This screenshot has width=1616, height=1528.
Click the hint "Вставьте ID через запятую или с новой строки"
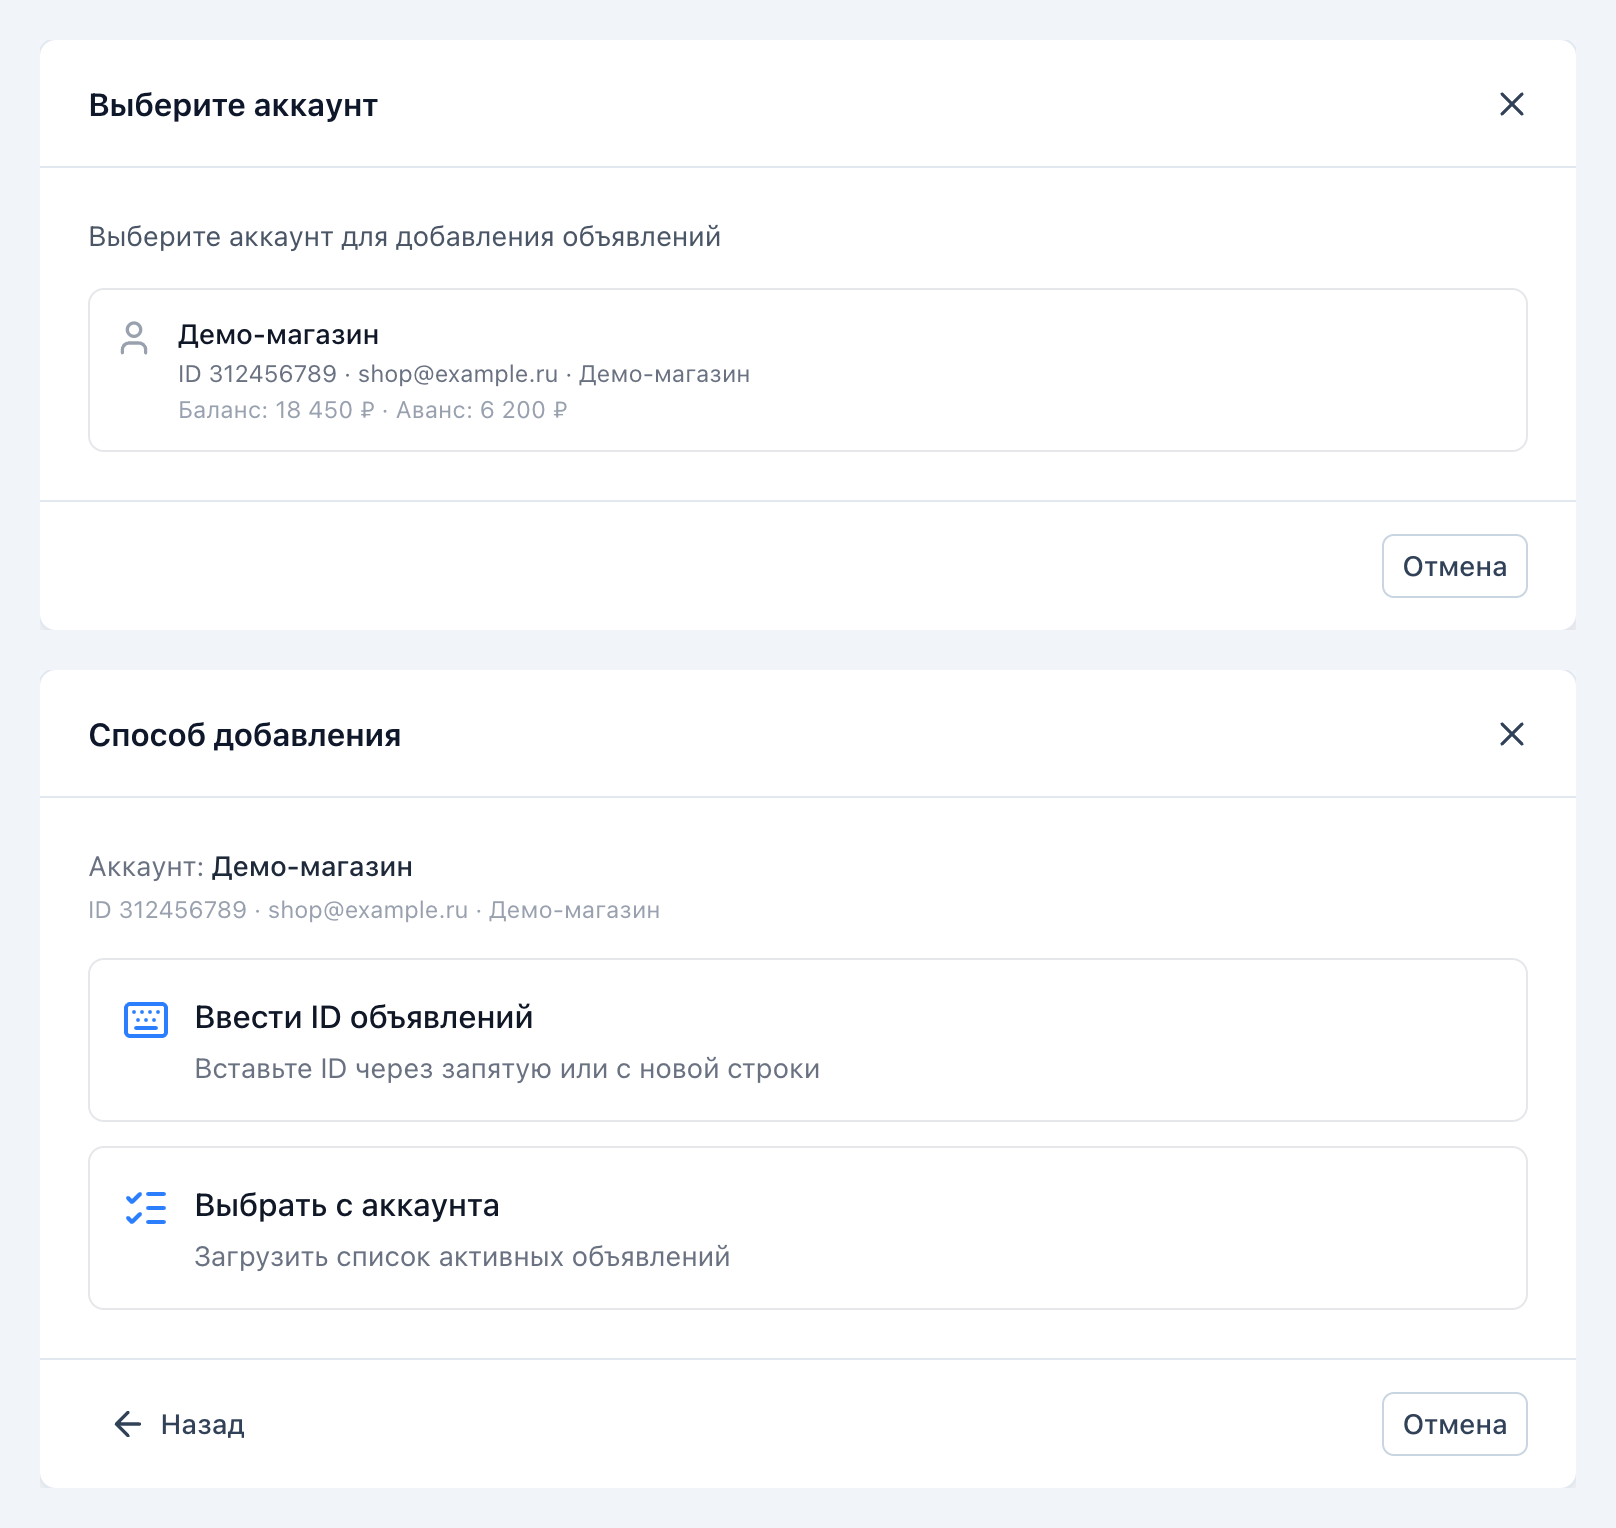point(507,1069)
